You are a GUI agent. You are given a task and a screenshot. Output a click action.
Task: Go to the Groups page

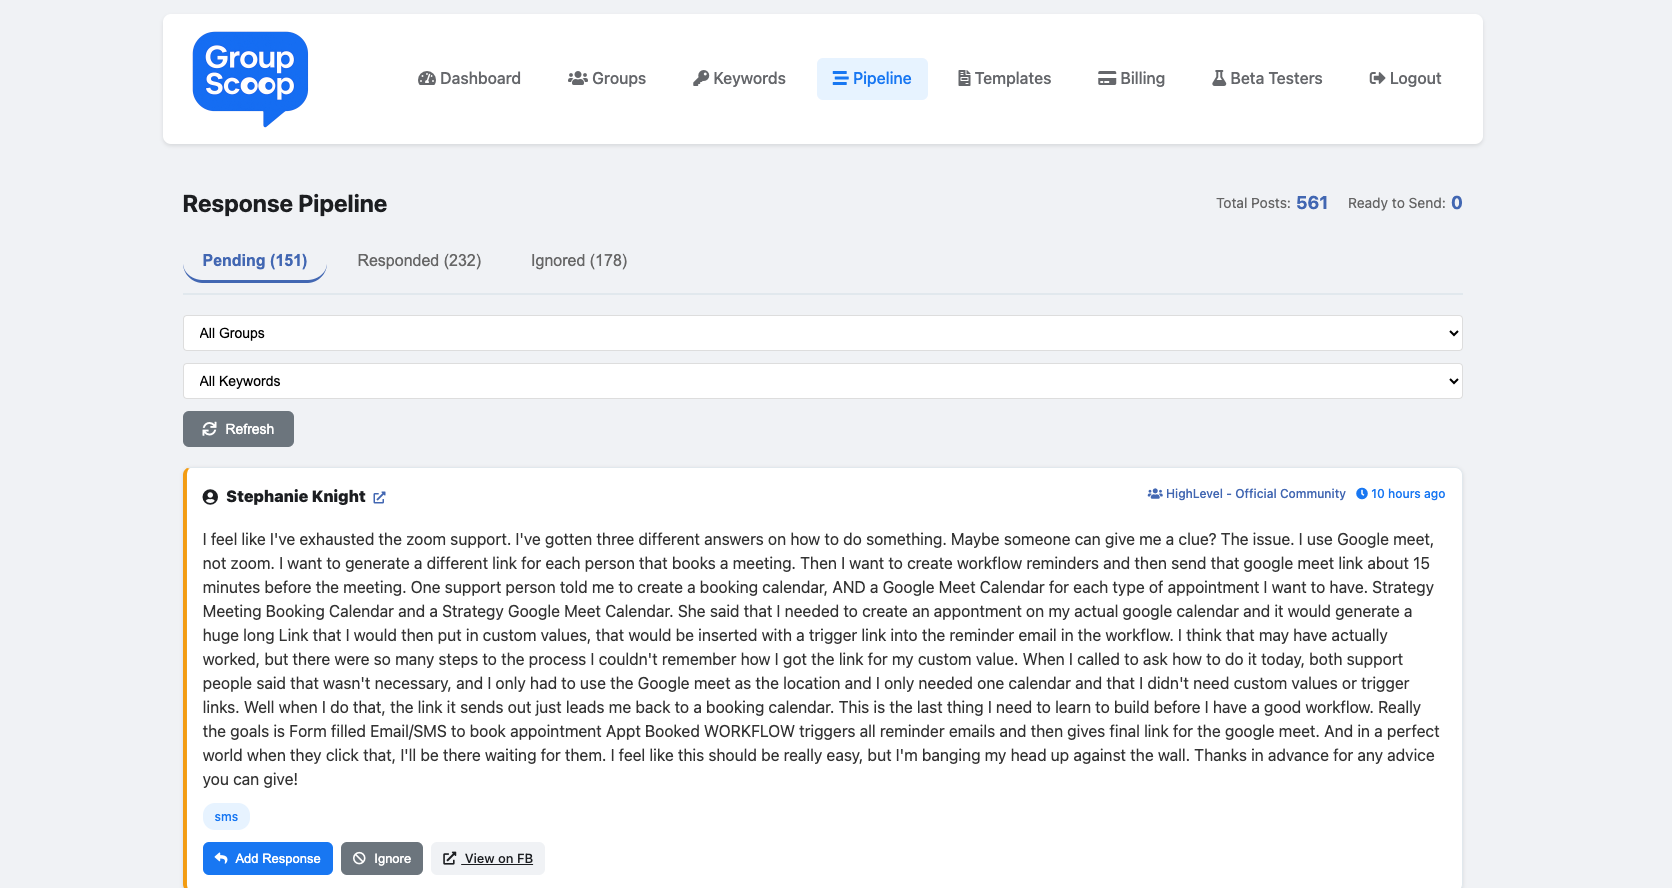[607, 79]
